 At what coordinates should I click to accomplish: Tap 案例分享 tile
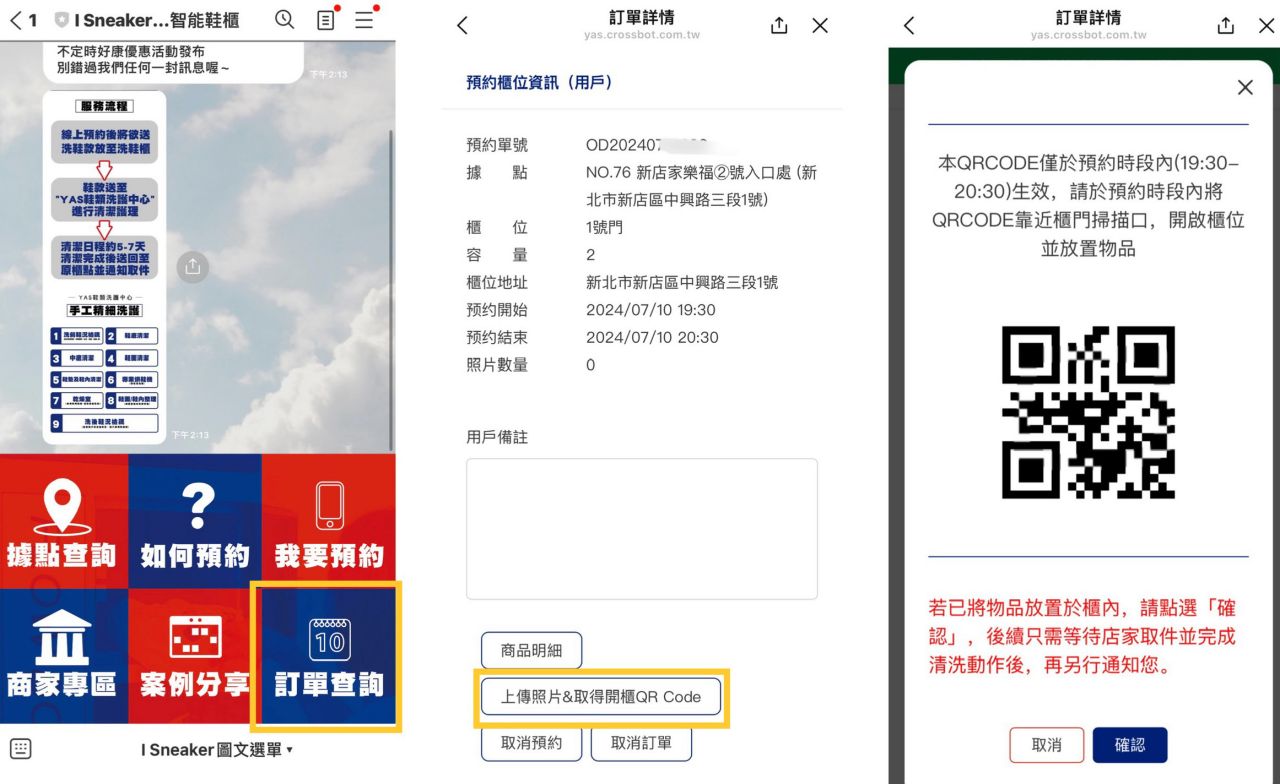click(195, 656)
